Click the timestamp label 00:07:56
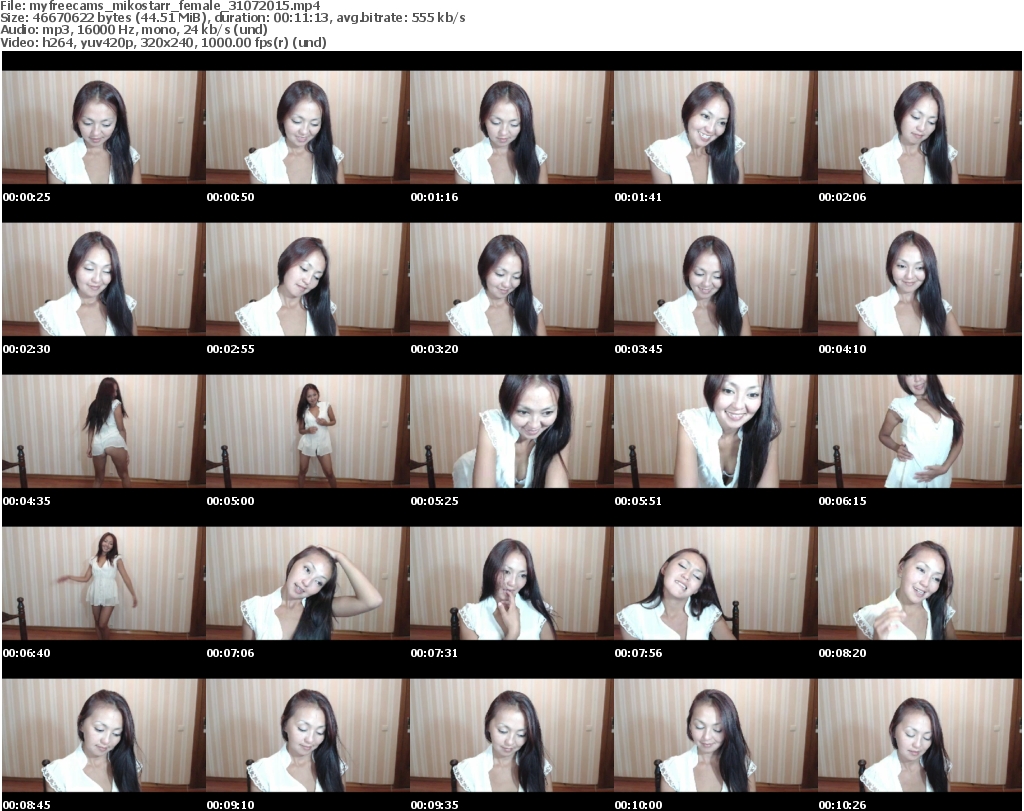The height and width of the screenshot is (811, 1024). 638,653
